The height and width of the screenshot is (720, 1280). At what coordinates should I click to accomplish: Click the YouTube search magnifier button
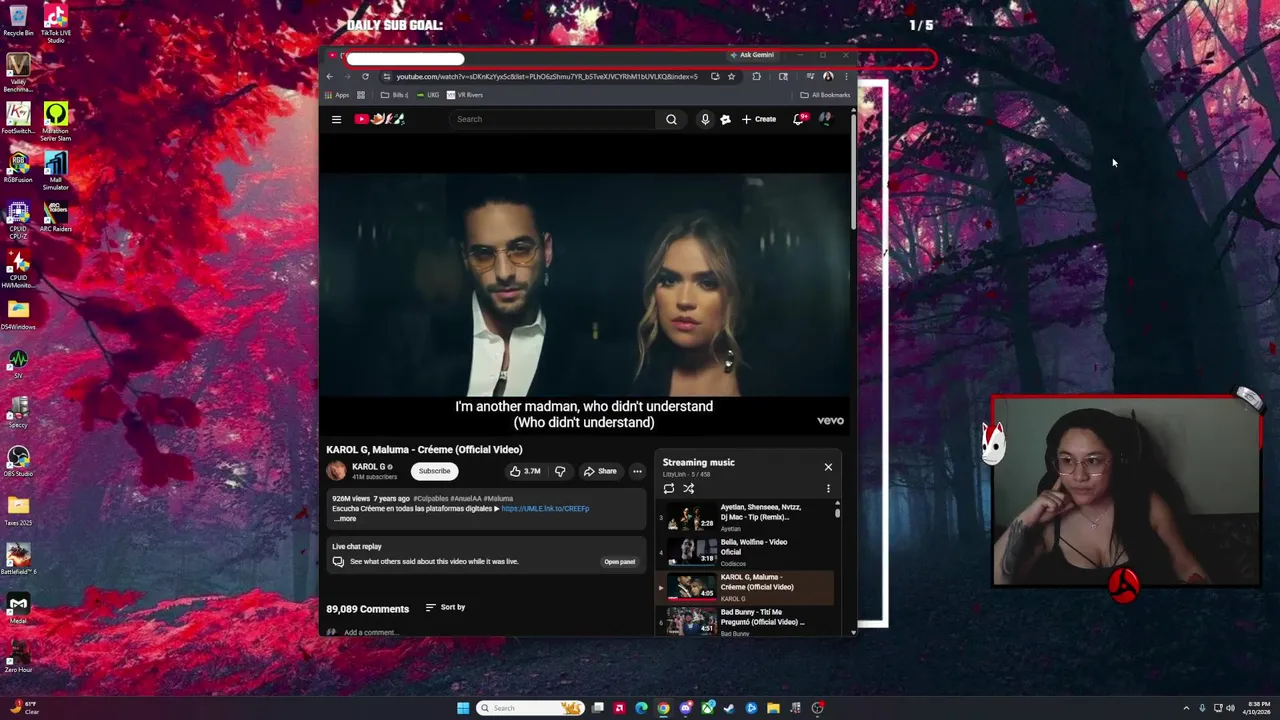pos(671,119)
